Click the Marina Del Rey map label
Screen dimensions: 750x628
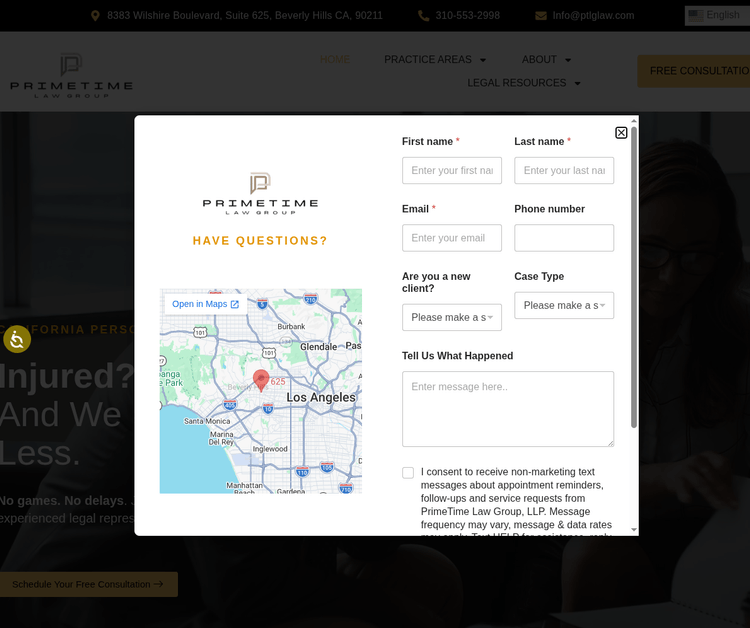coord(221,438)
